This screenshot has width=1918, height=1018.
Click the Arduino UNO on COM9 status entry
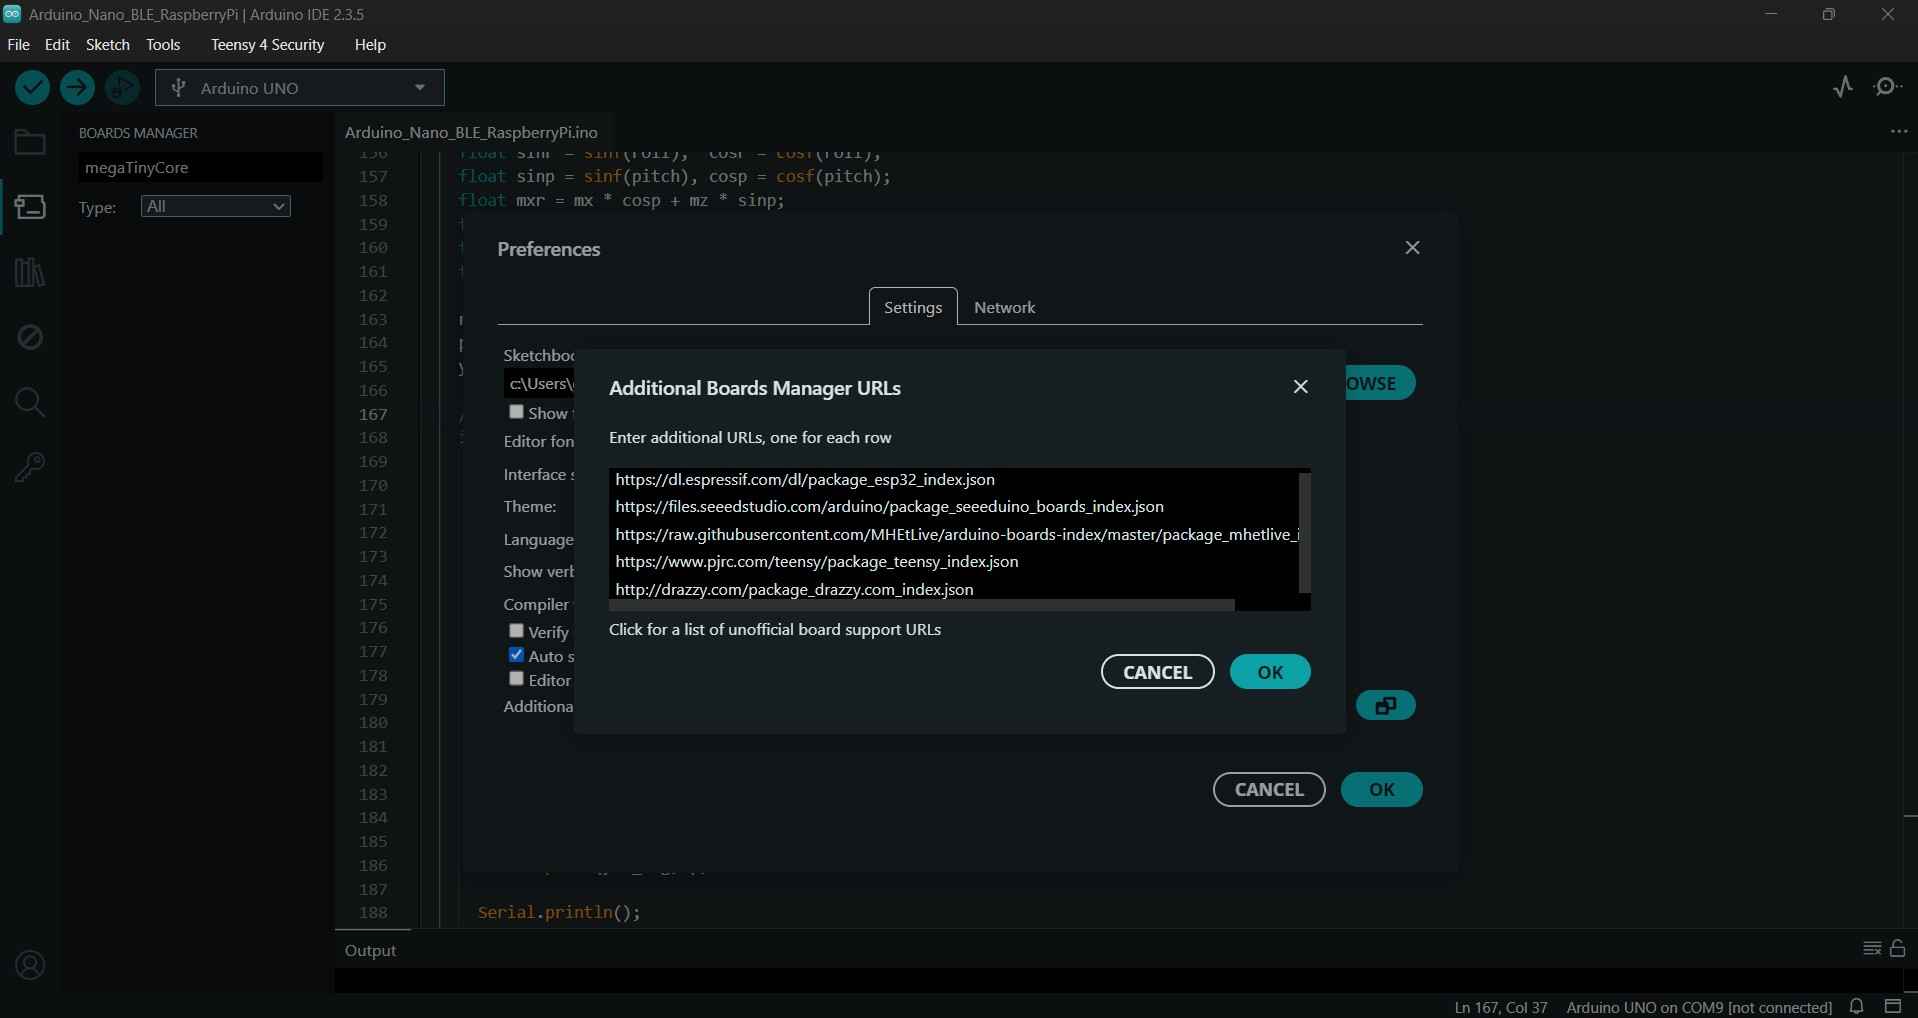click(x=1699, y=1007)
